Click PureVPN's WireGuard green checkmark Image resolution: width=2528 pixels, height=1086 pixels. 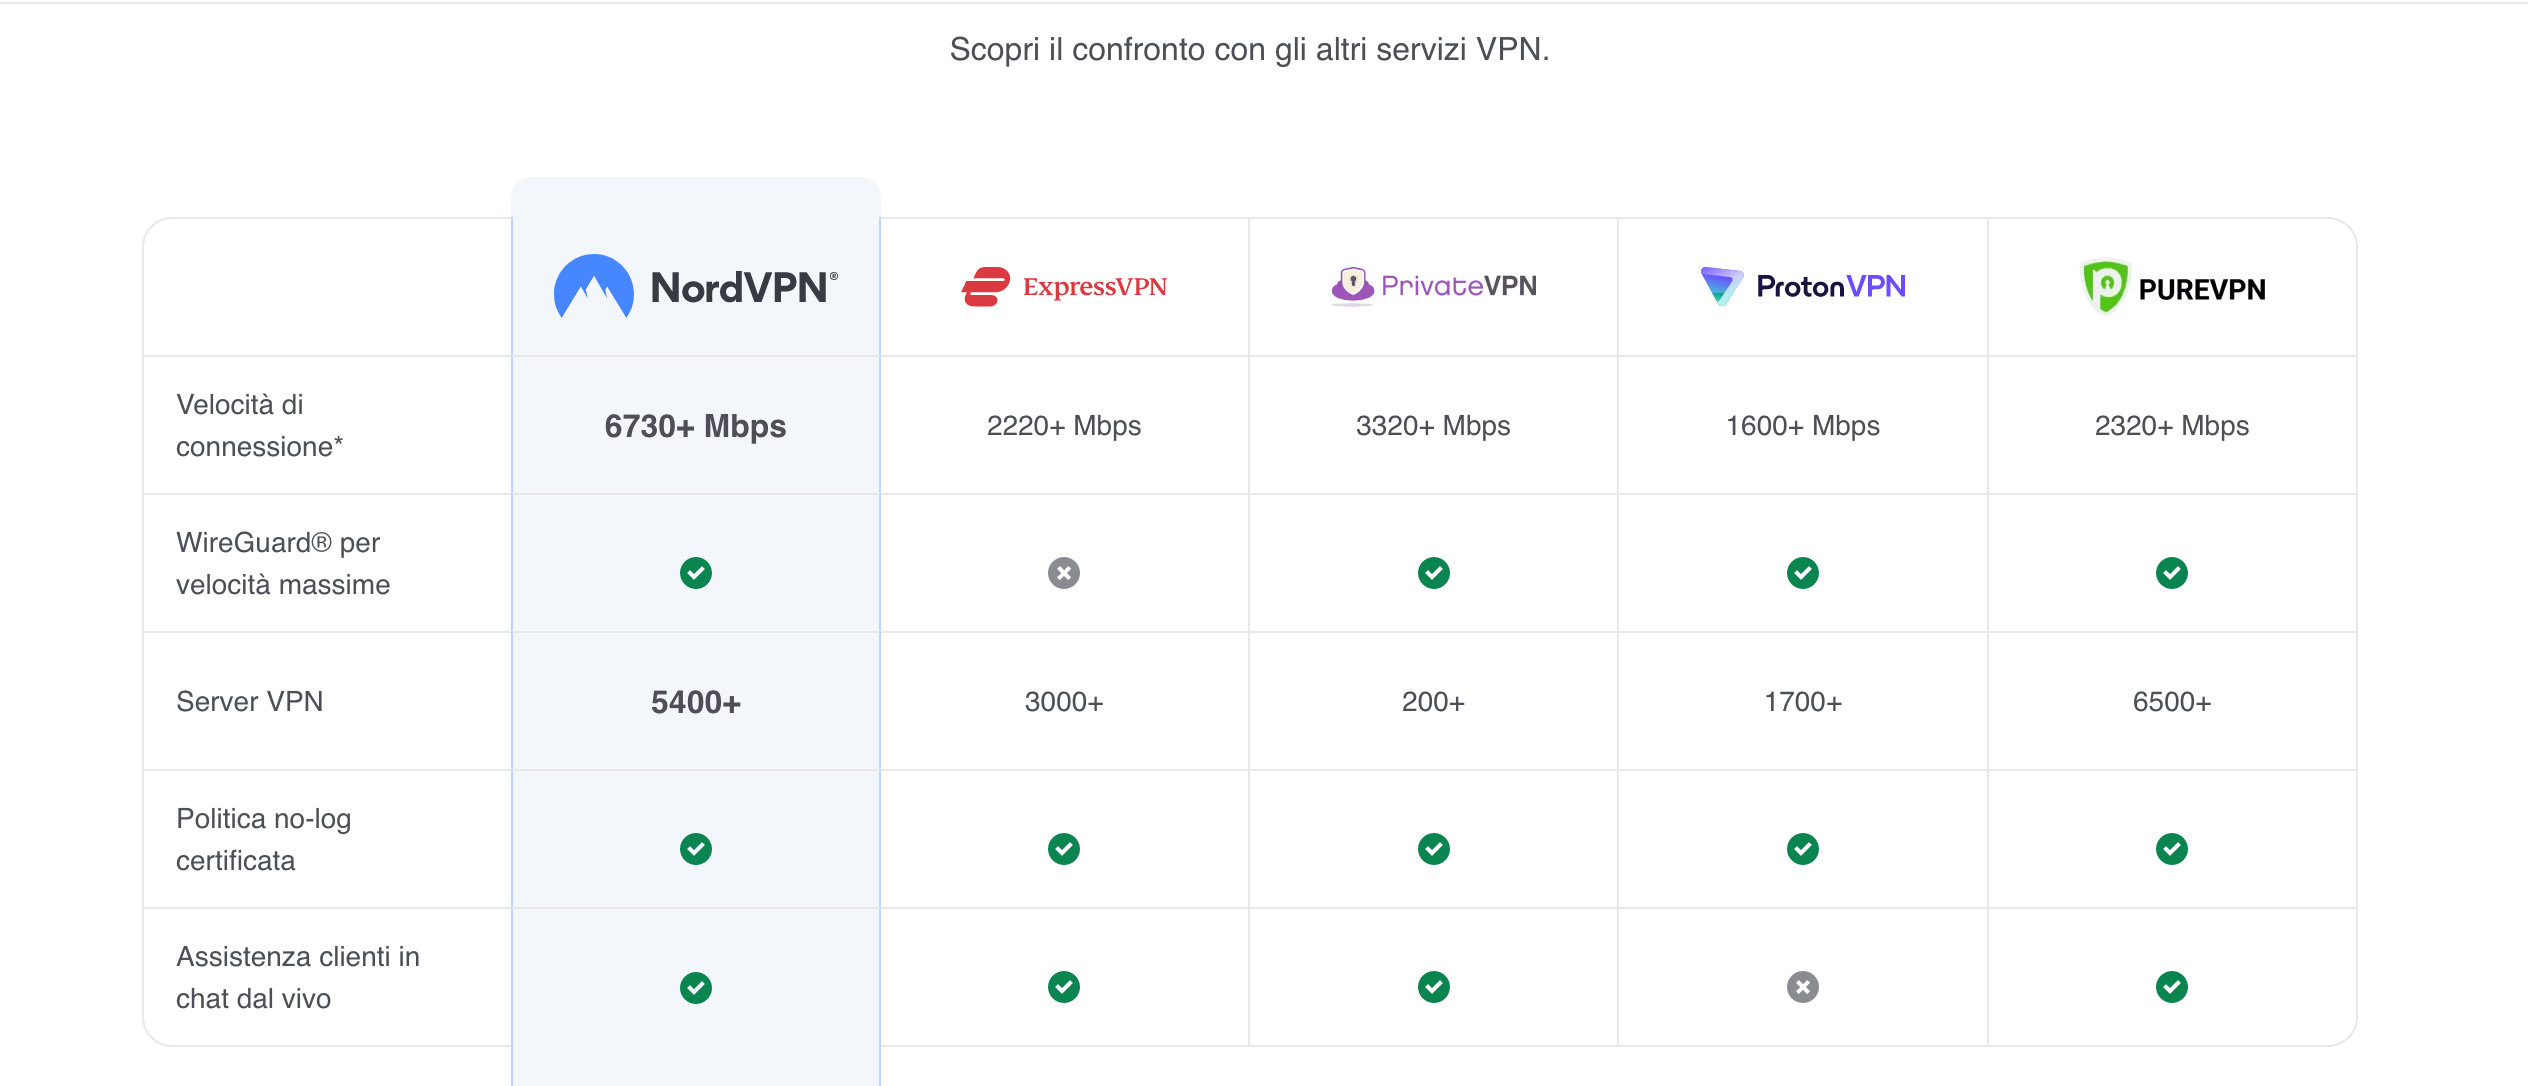[x=2172, y=573]
